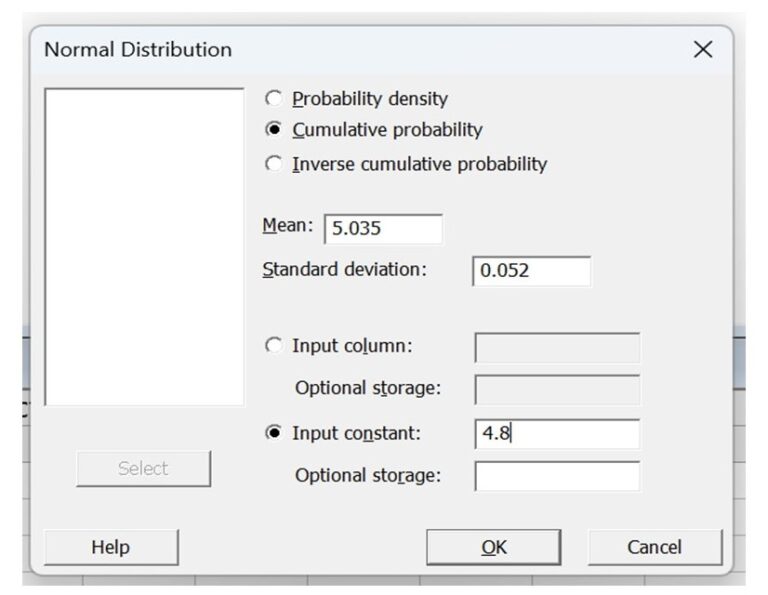The height and width of the screenshot is (595, 768).
Task: Click the 'Standard deviation:' label text
Action: pos(344,270)
